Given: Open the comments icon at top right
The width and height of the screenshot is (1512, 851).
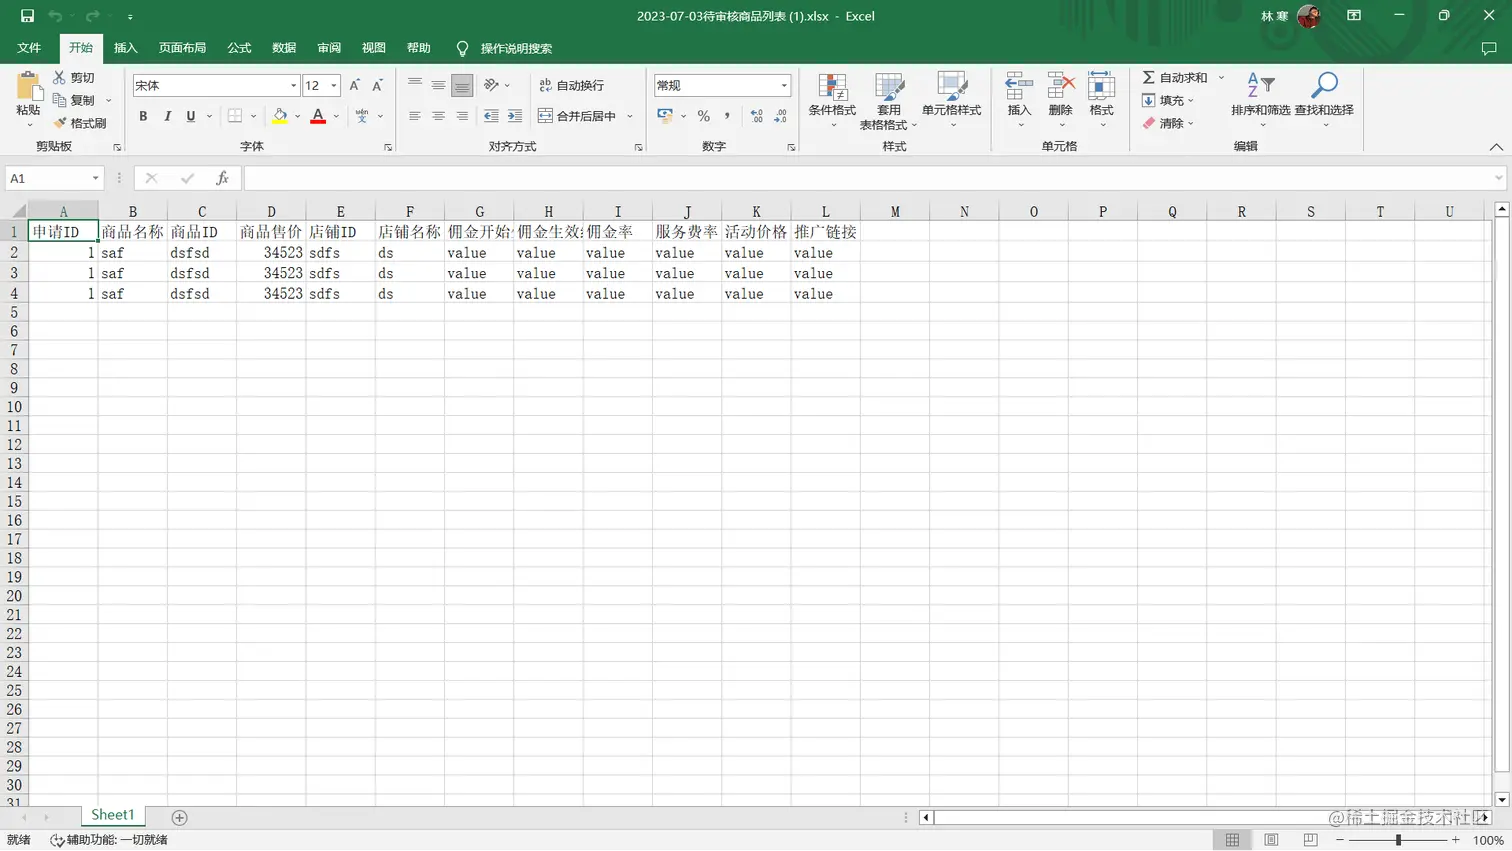Looking at the screenshot, I should (1489, 48).
